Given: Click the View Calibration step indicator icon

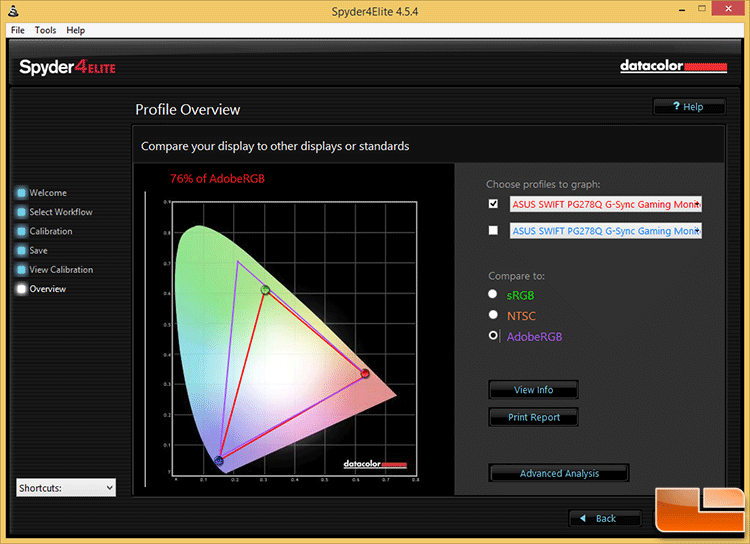Looking at the screenshot, I should point(21,270).
